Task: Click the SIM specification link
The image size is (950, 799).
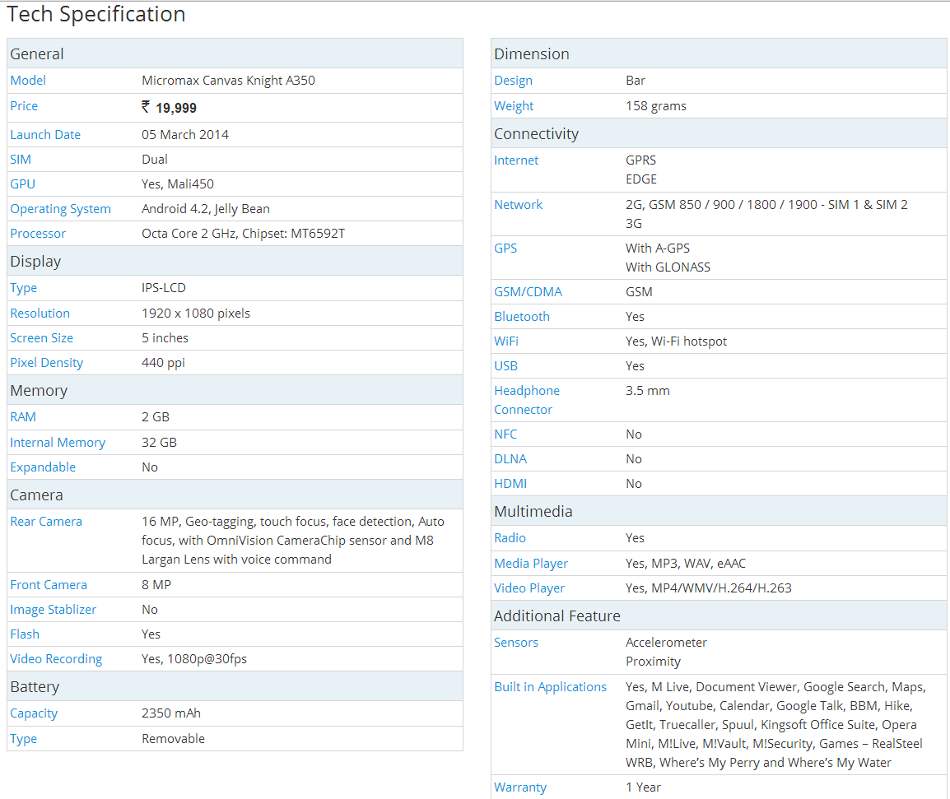Action: [21, 159]
